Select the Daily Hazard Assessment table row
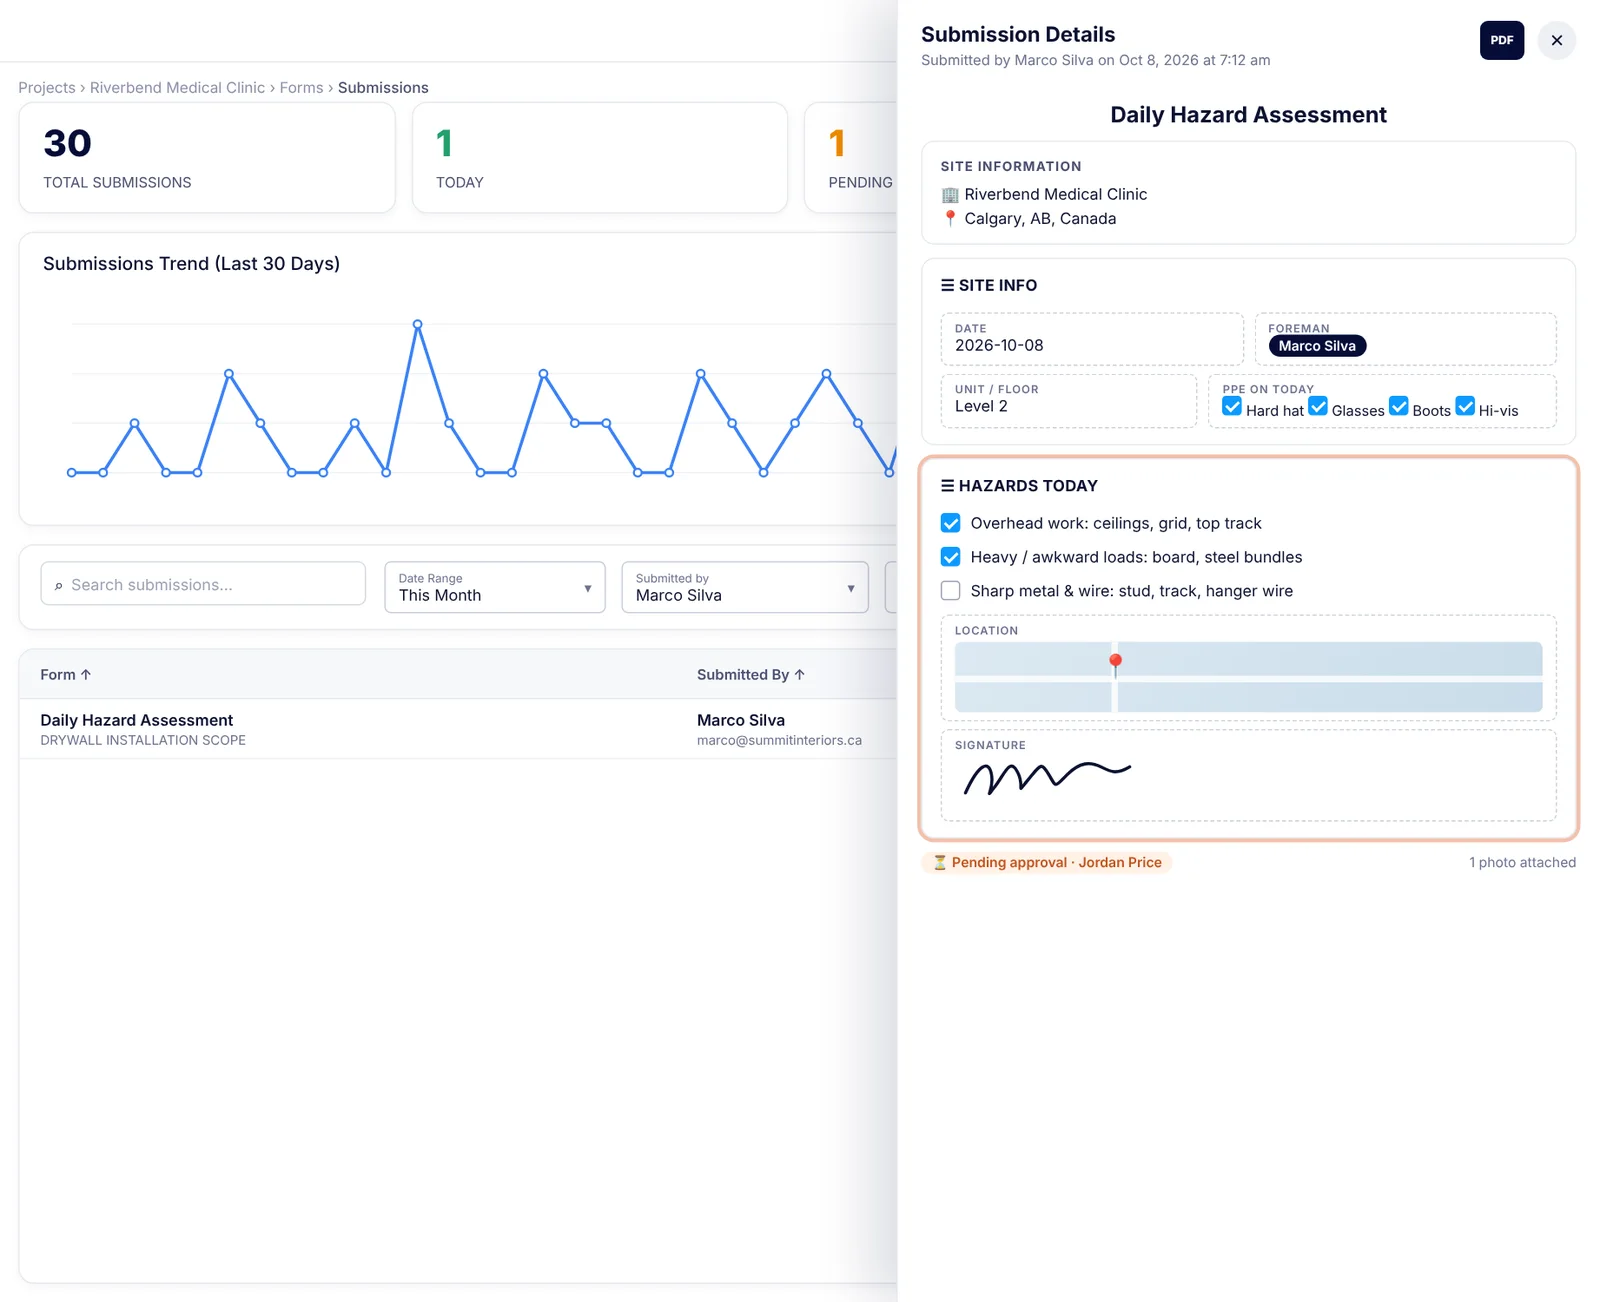This screenshot has height=1302, width=1600. click(x=458, y=729)
